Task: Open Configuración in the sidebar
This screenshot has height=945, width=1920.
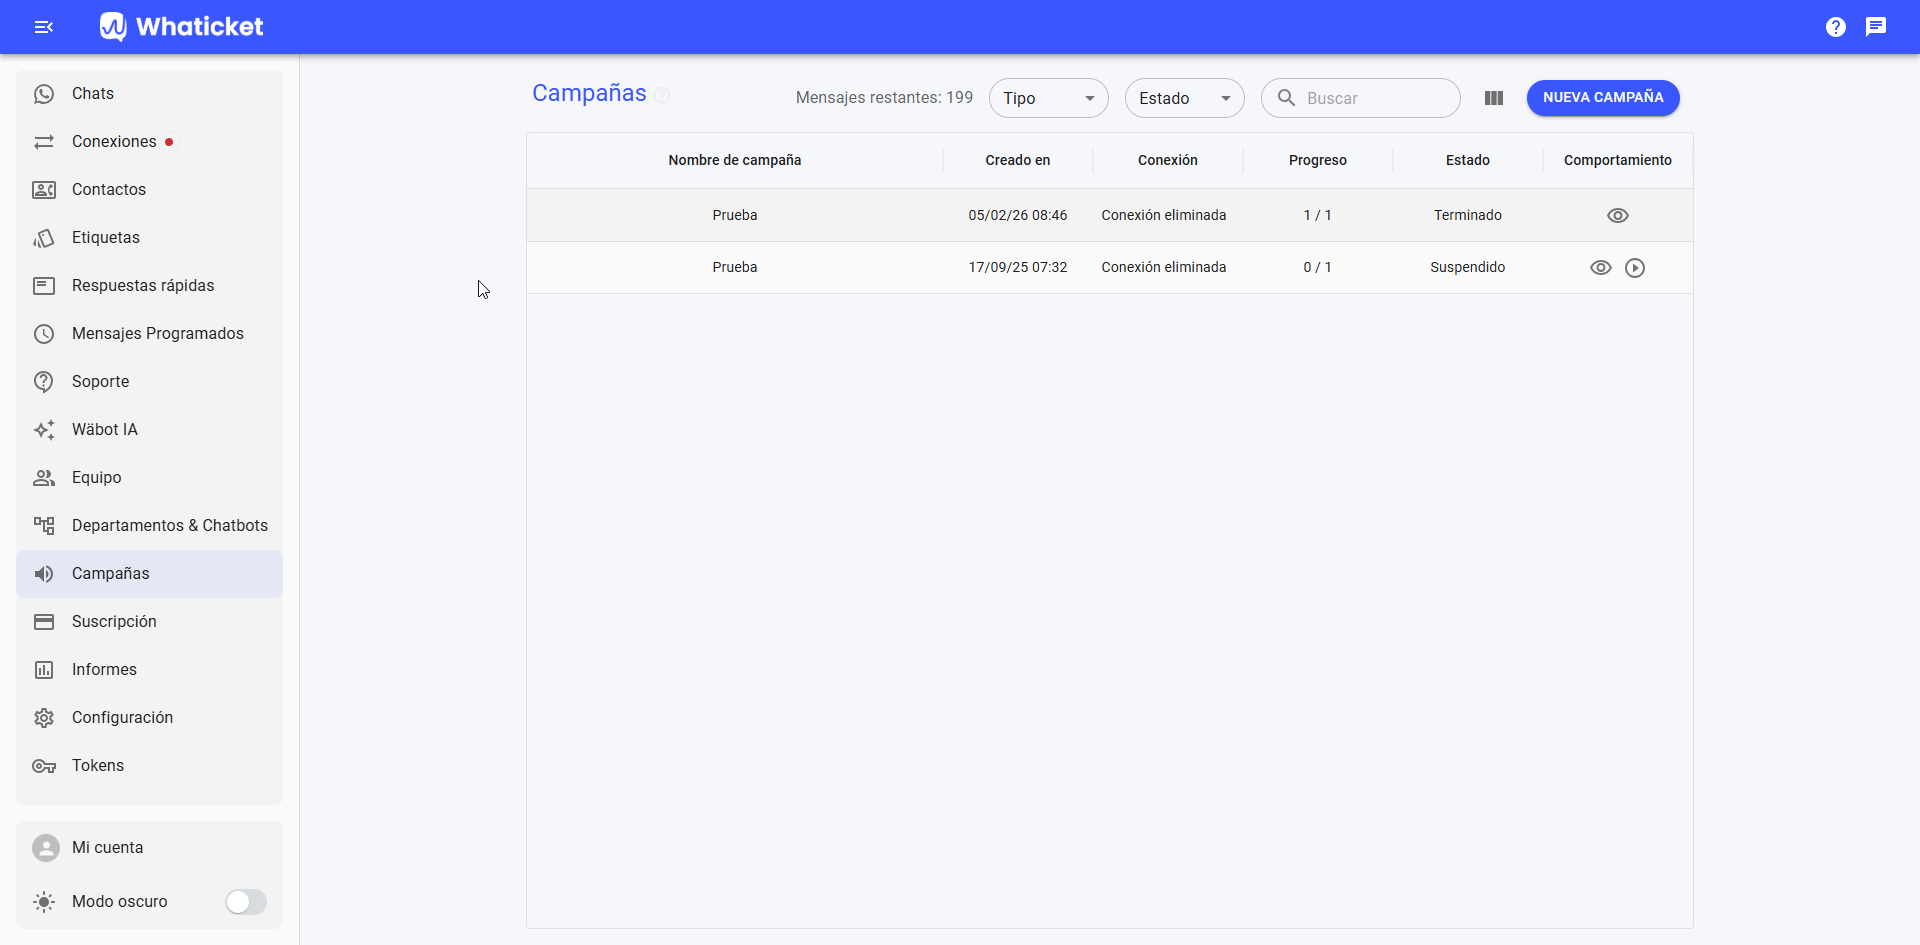Action: coord(150,718)
